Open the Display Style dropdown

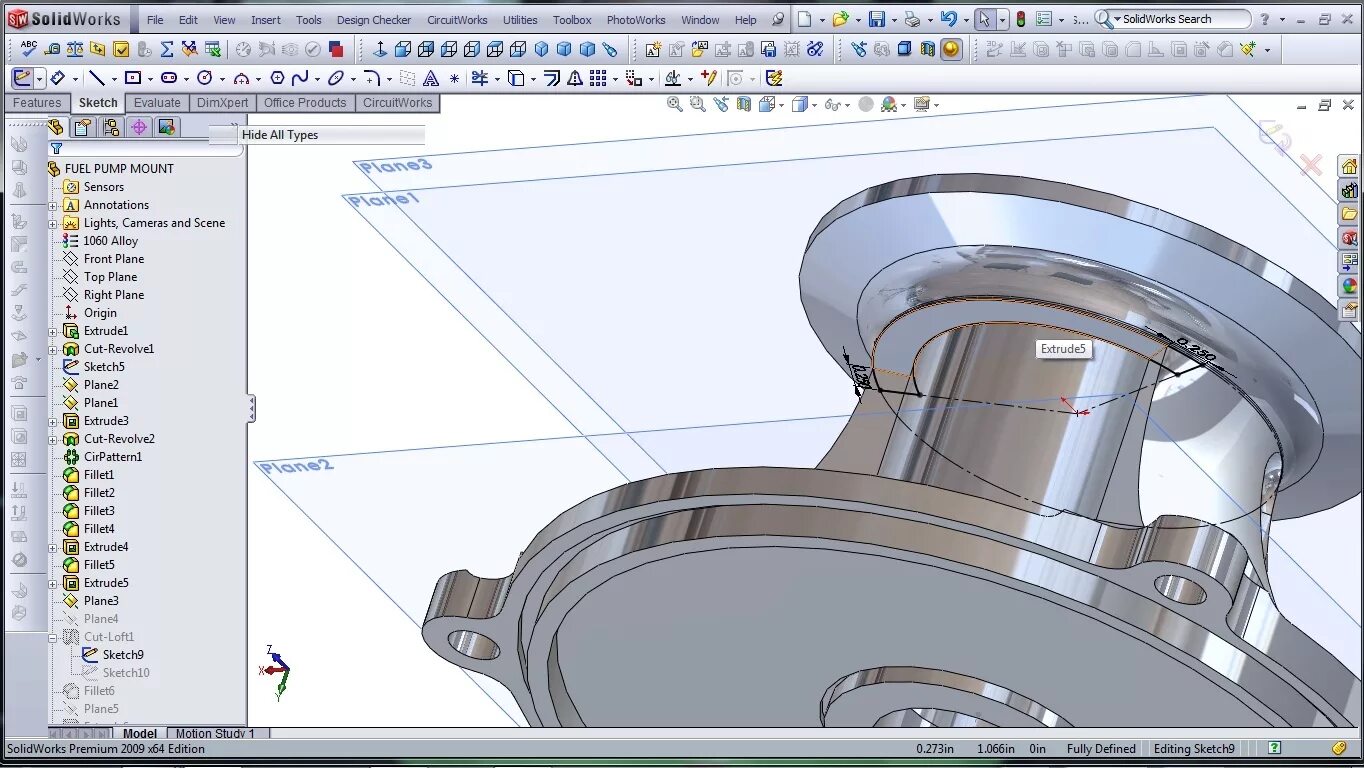(814, 104)
